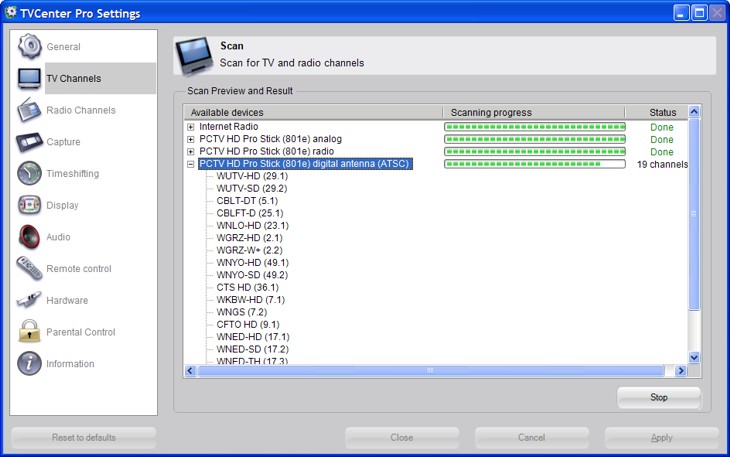Select channel WNLO-HD (23.1)

[253, 225]
